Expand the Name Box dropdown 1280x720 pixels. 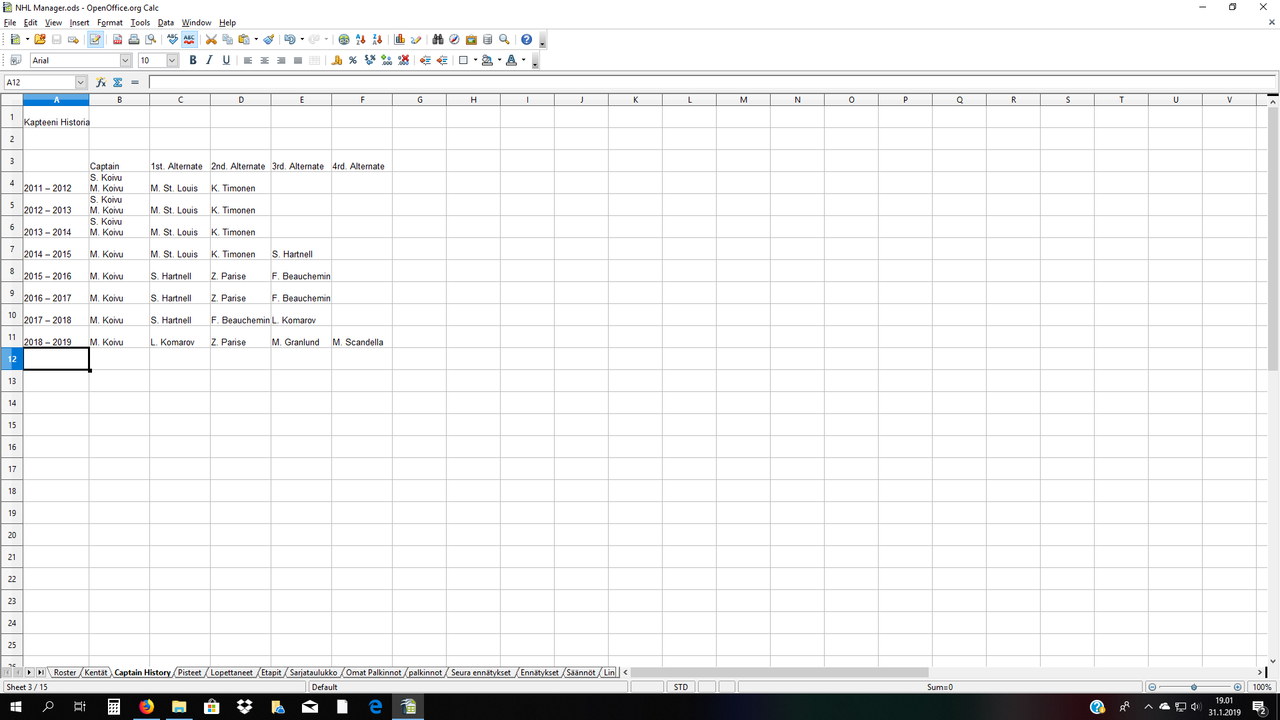coord(81,82)
